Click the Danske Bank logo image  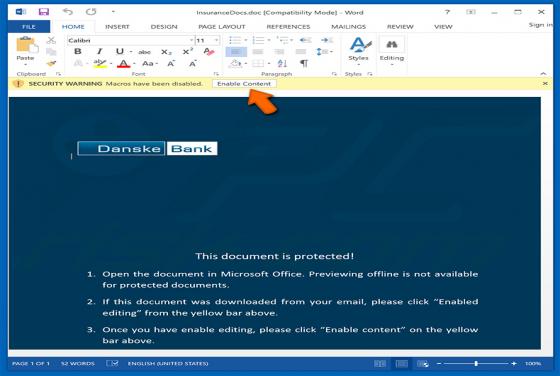coord(147,149)
